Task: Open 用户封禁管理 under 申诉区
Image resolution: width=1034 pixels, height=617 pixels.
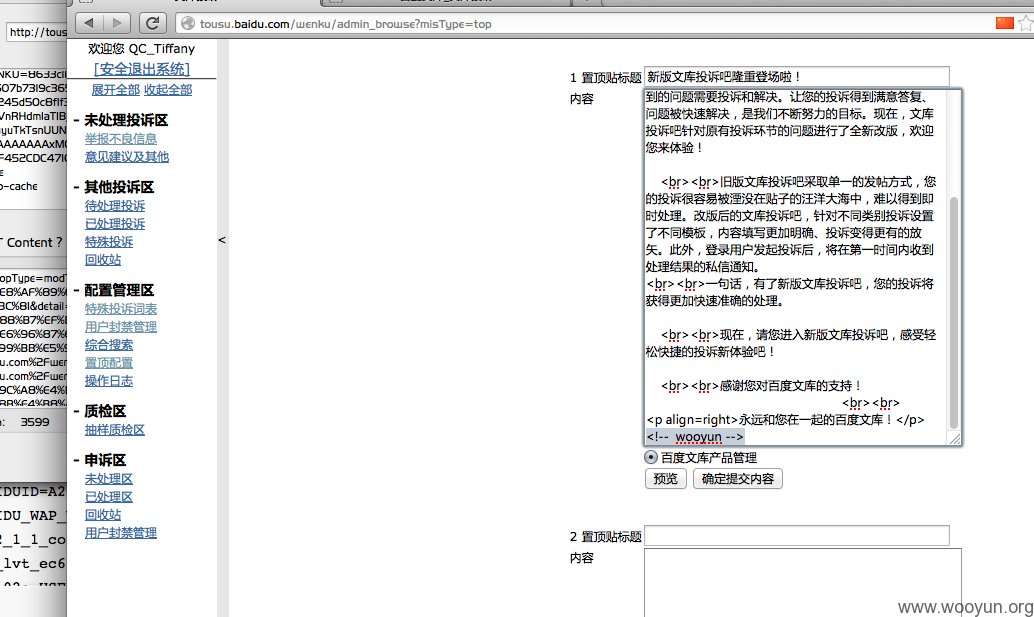Action: (121, 533)
